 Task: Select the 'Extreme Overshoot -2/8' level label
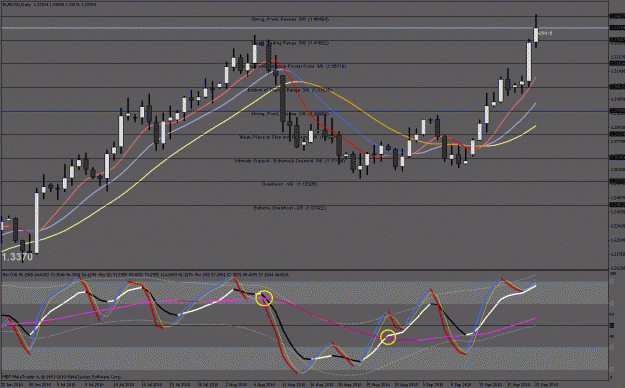pos(290,208)
